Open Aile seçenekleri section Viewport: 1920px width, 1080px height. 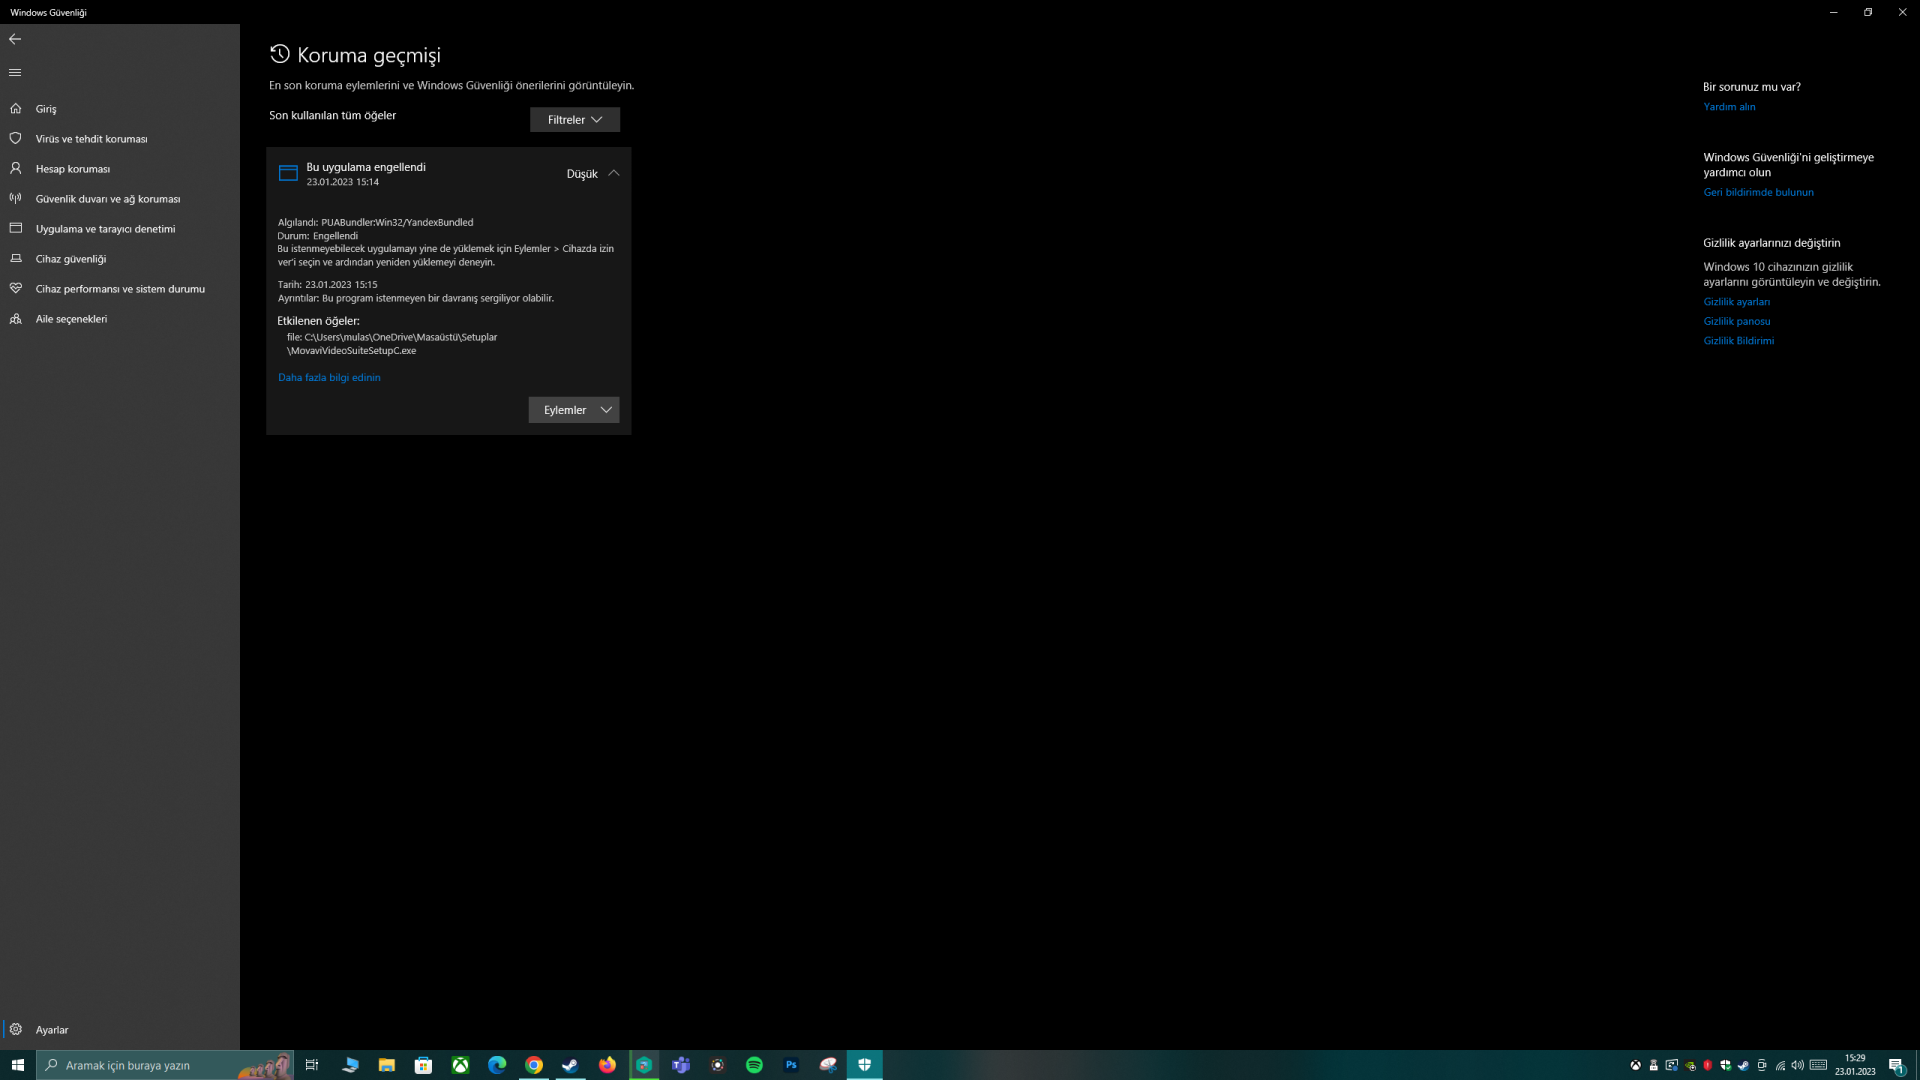click(71, 319)
